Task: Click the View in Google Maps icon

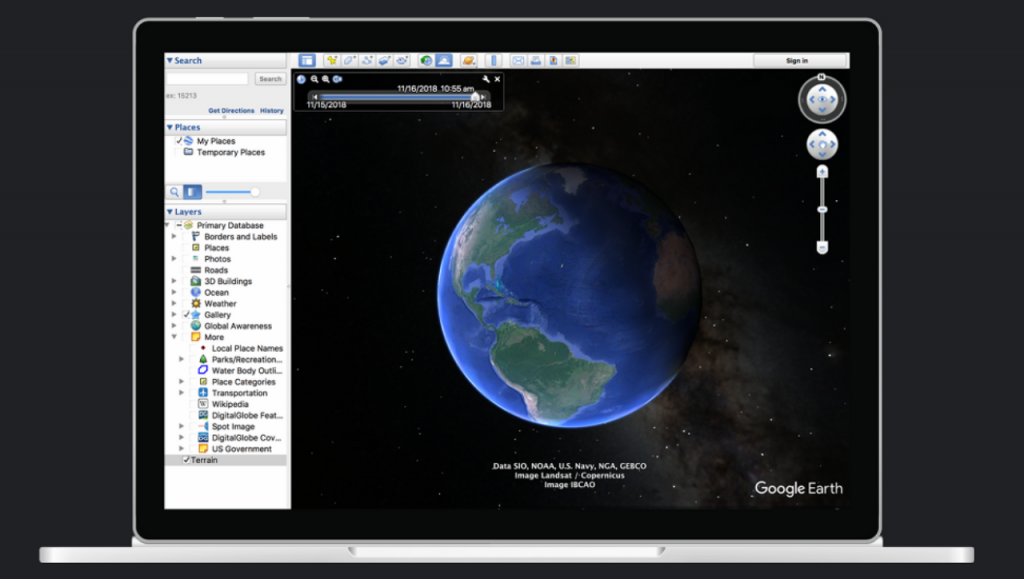Action: click(x=571, y=61)
